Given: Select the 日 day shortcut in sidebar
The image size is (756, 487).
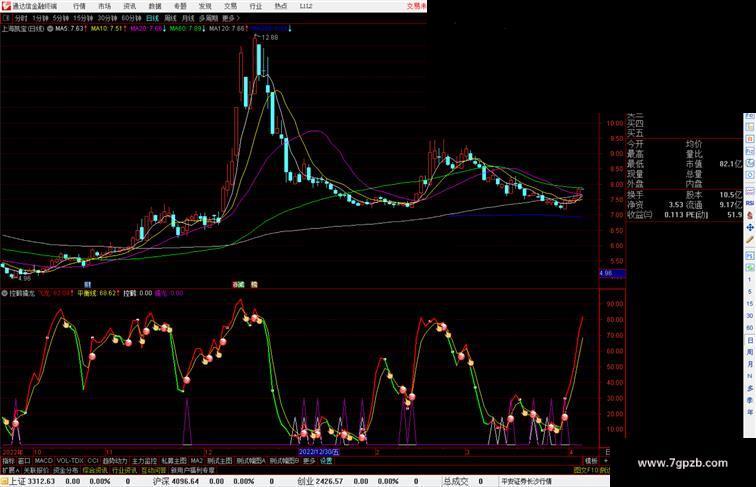Looking at the screenshot, I should [x=750, y=340].
